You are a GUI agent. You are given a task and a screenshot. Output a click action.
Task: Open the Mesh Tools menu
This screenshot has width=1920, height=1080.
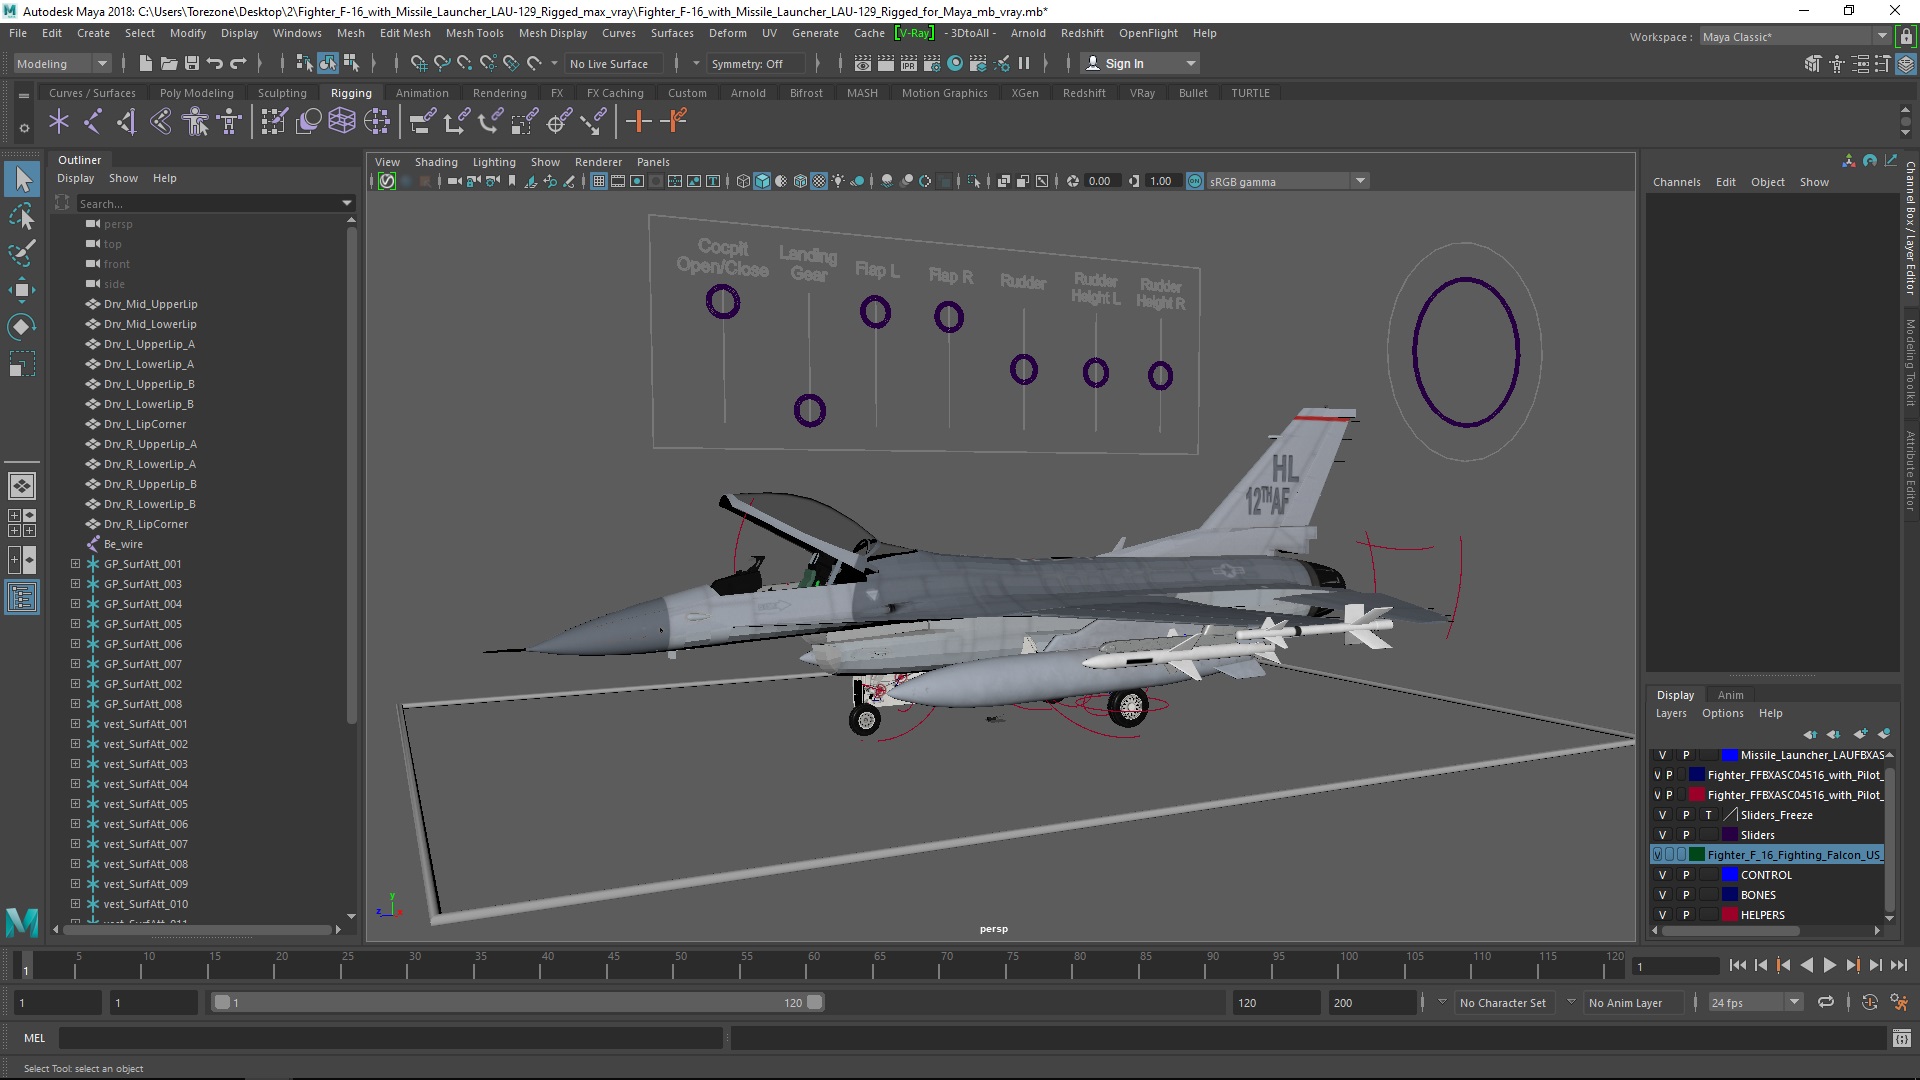coord(474,33)
